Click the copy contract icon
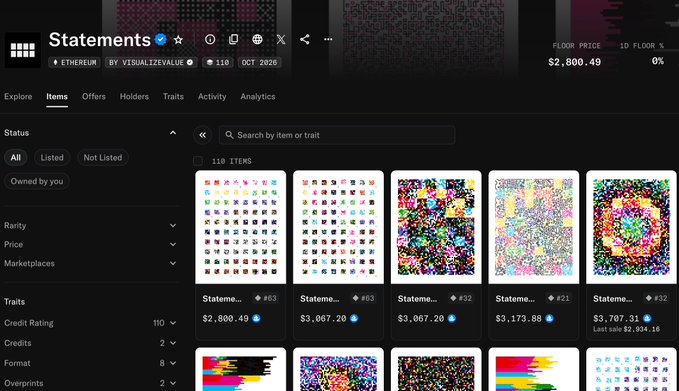The image size is (679, 391). coord(233,39)
